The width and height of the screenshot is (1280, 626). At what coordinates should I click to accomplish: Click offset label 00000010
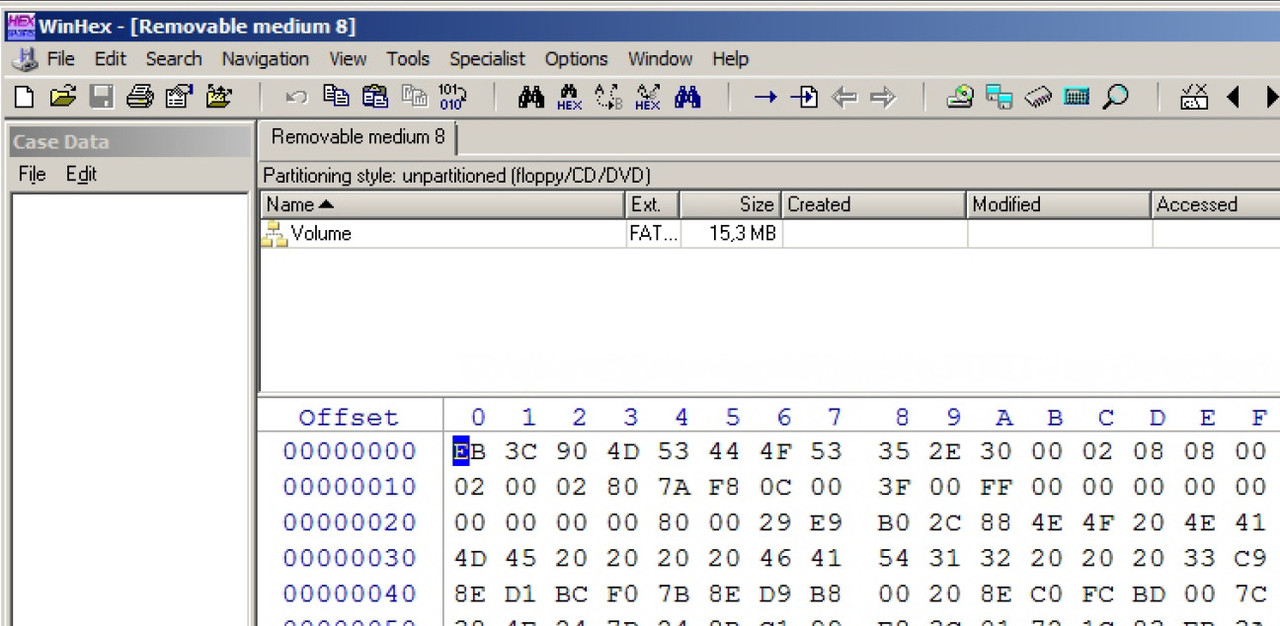click(x=349, y=487)
